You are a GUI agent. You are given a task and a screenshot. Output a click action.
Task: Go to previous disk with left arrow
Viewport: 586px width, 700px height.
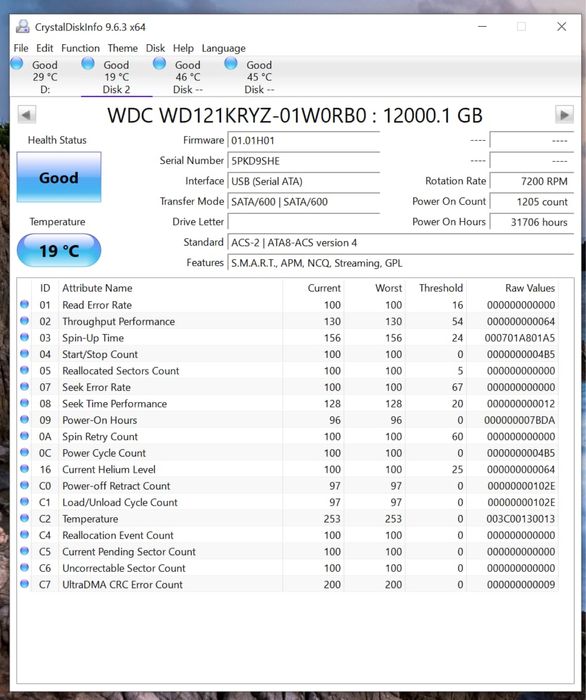click(26, 115)
